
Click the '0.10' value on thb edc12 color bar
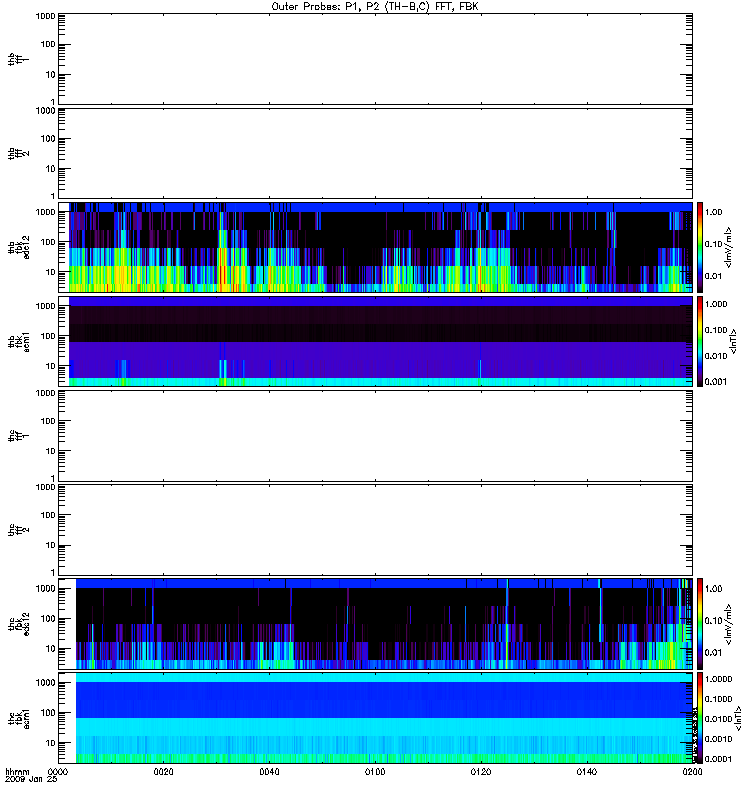tap(713, 244)
